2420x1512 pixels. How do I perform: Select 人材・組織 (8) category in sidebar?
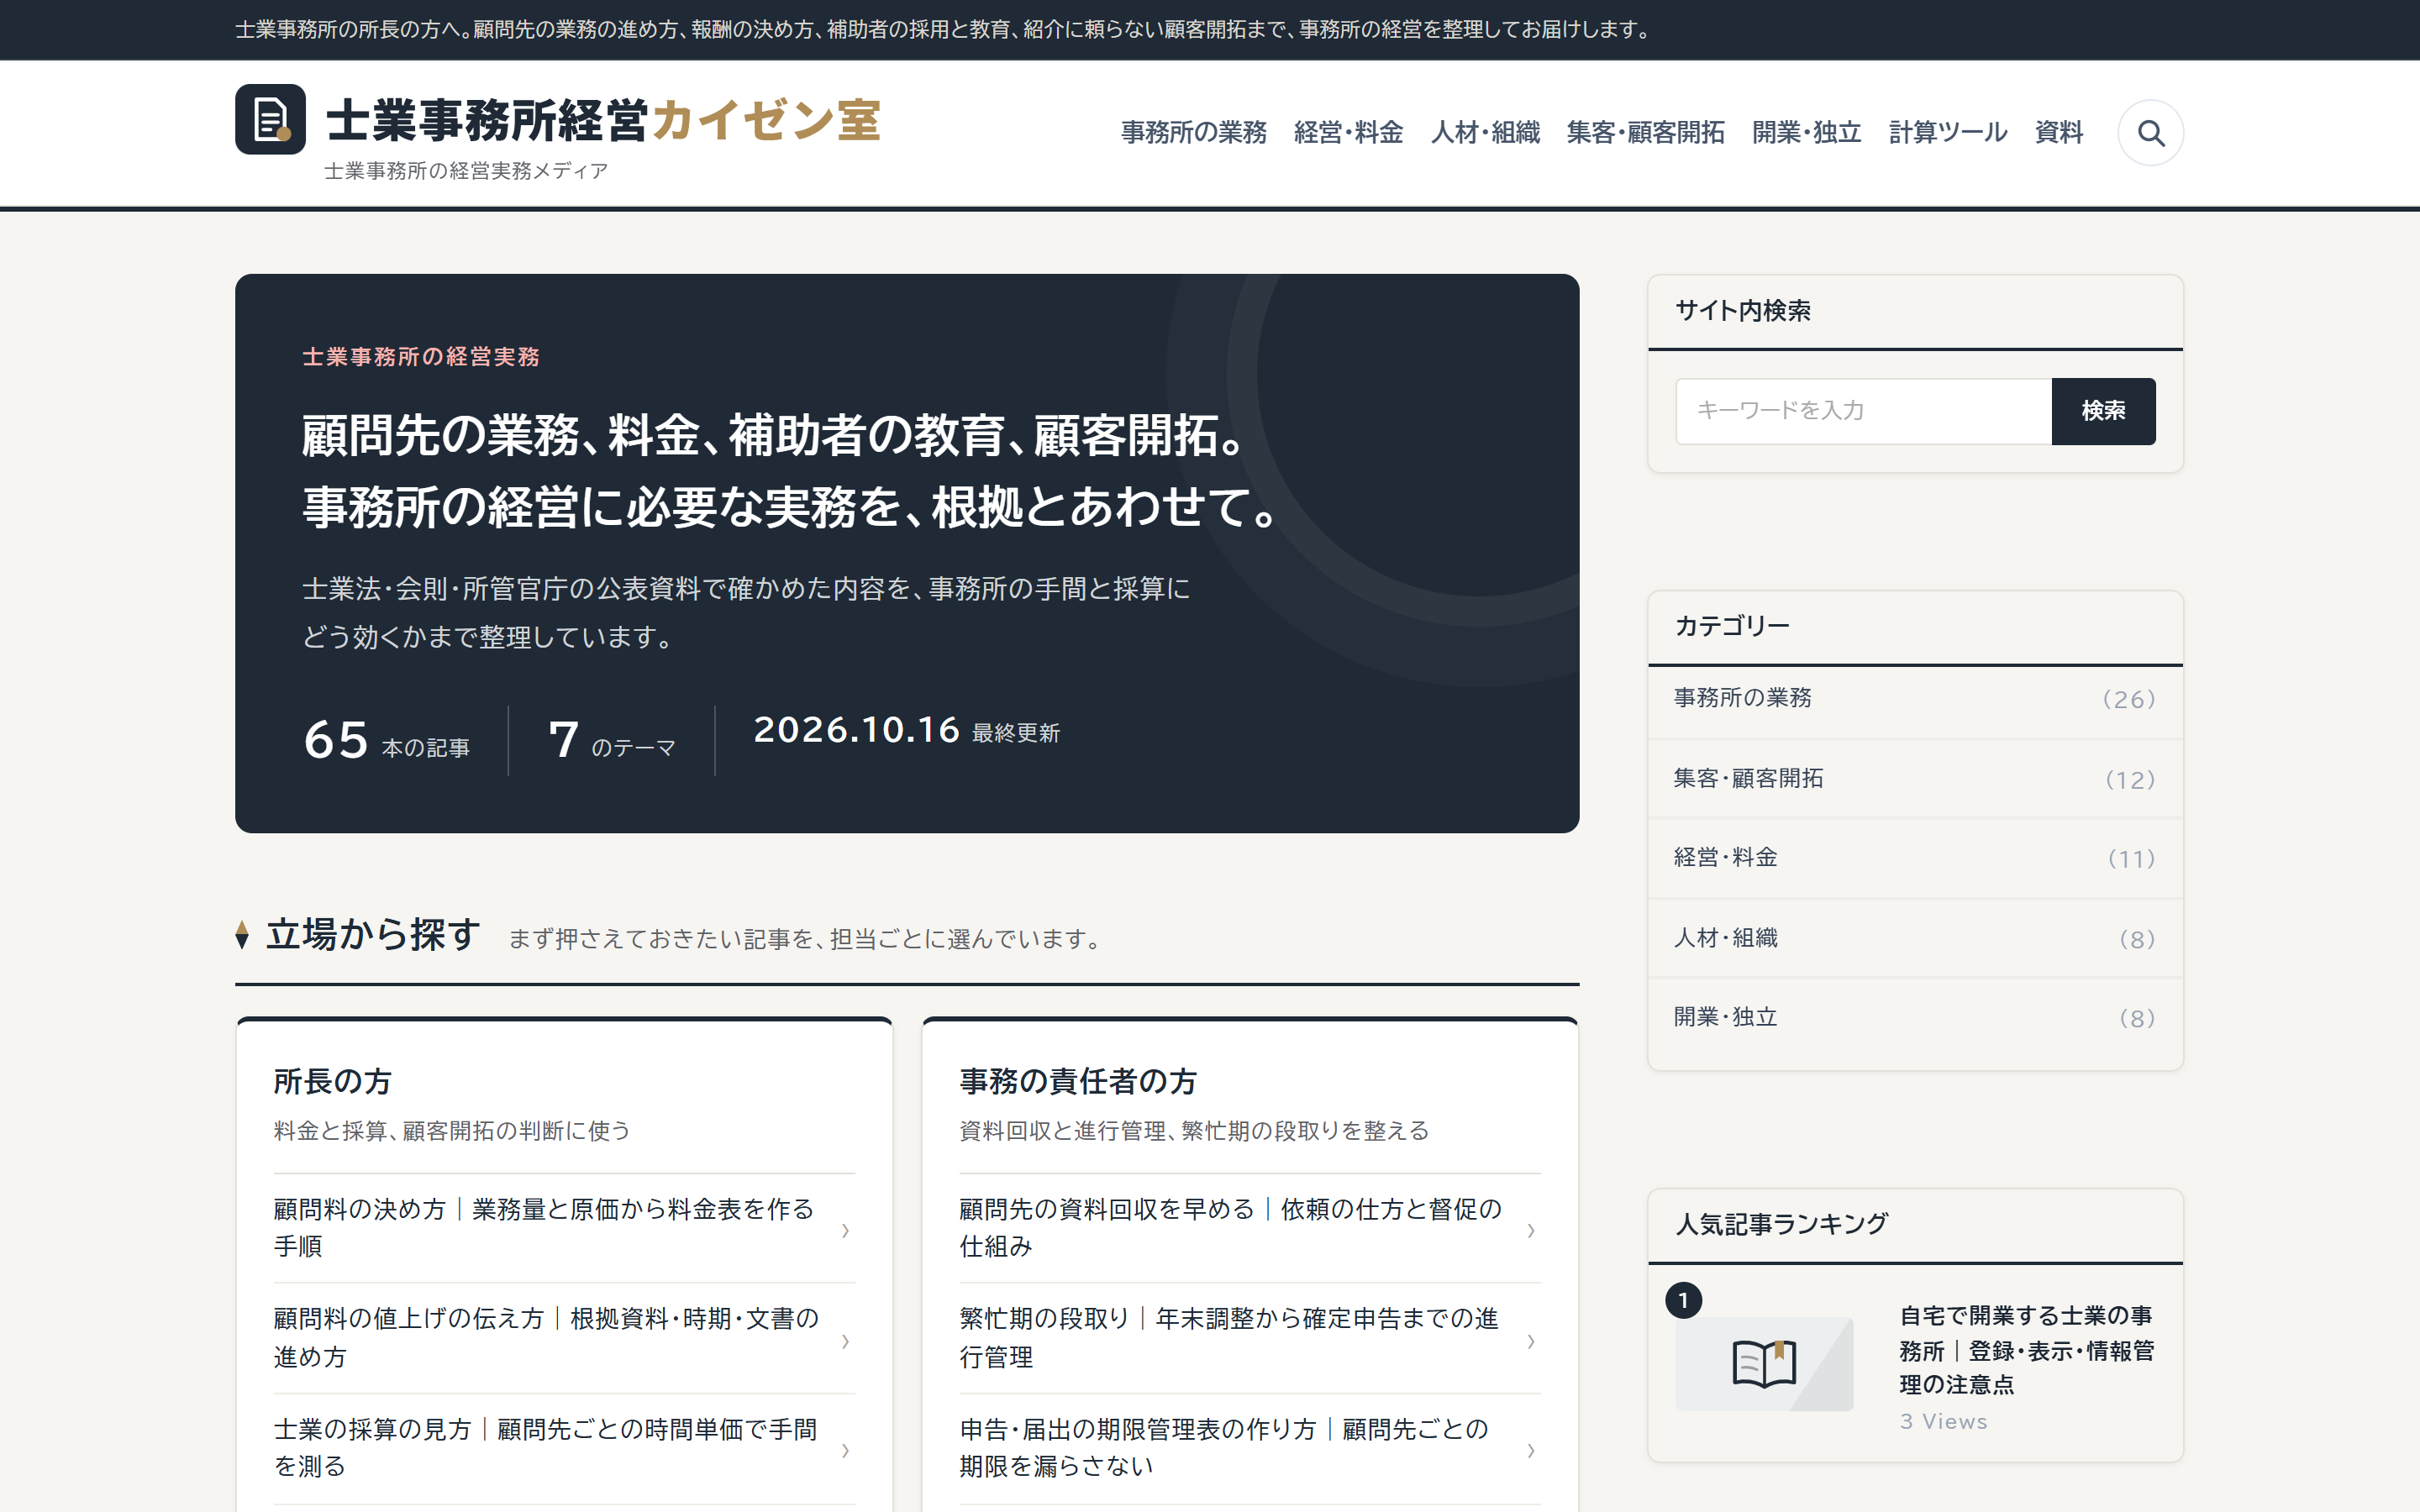click(x=1914, y=938)
